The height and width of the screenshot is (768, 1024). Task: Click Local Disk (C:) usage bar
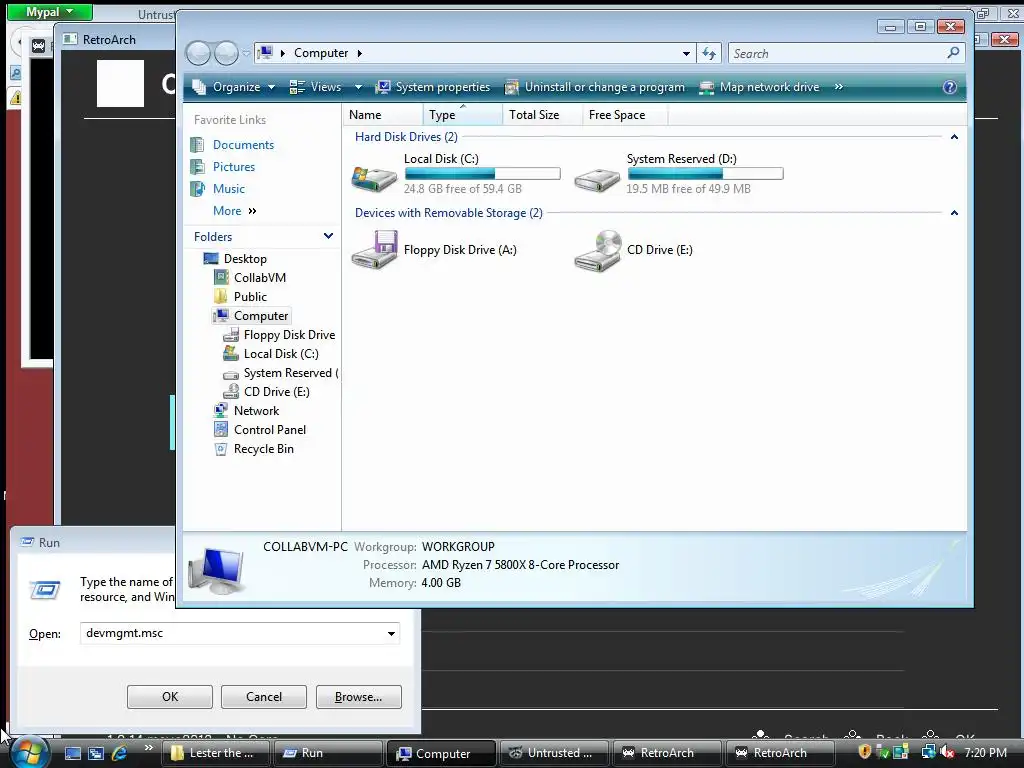tap(483, 174)
